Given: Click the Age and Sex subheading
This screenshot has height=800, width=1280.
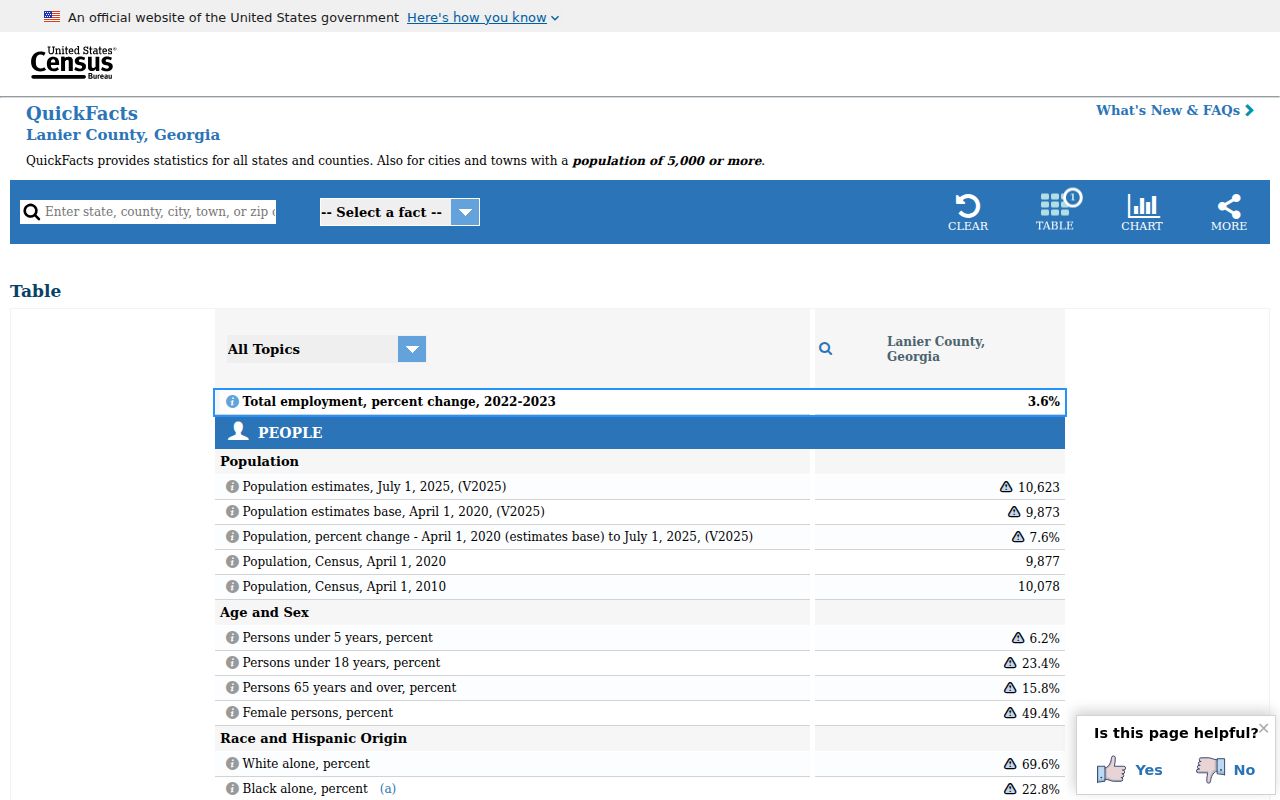Looking at the screenshot, I should (264, 613).
